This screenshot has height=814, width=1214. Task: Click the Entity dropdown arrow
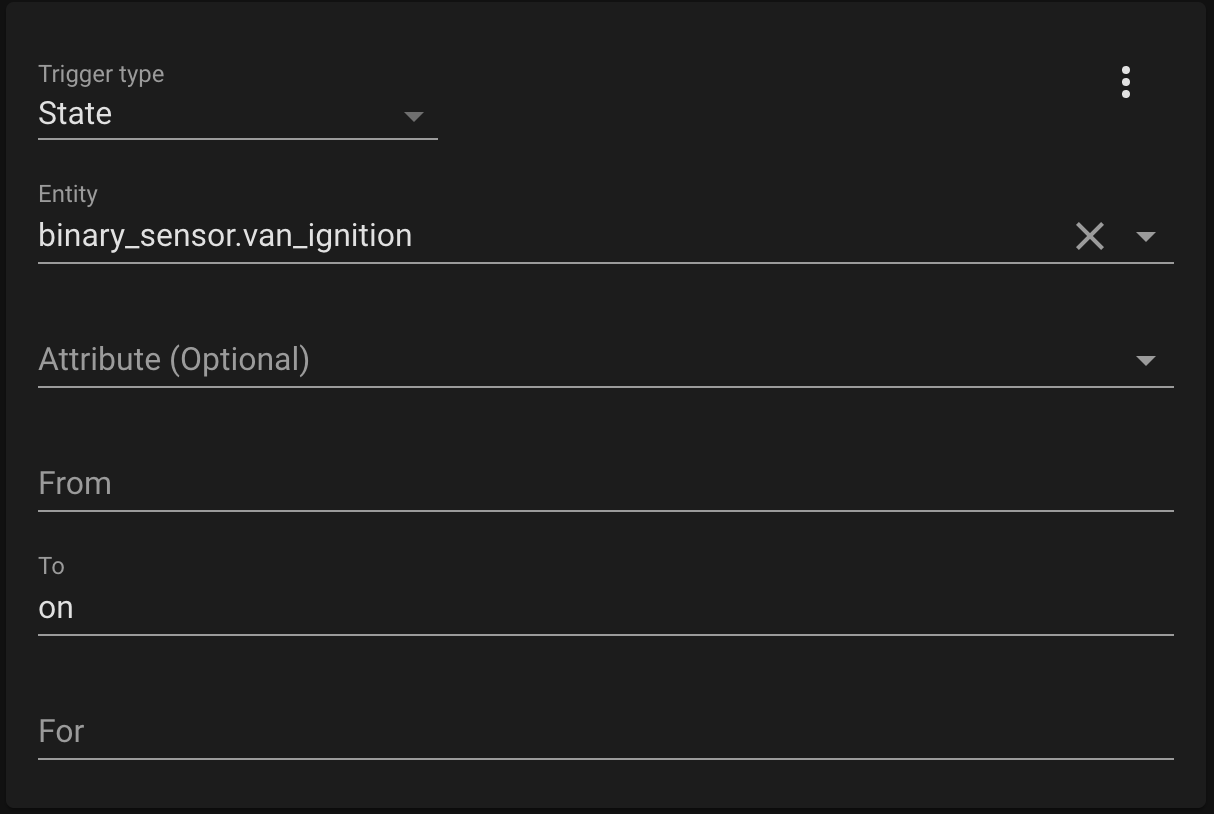pos(1147,238)
